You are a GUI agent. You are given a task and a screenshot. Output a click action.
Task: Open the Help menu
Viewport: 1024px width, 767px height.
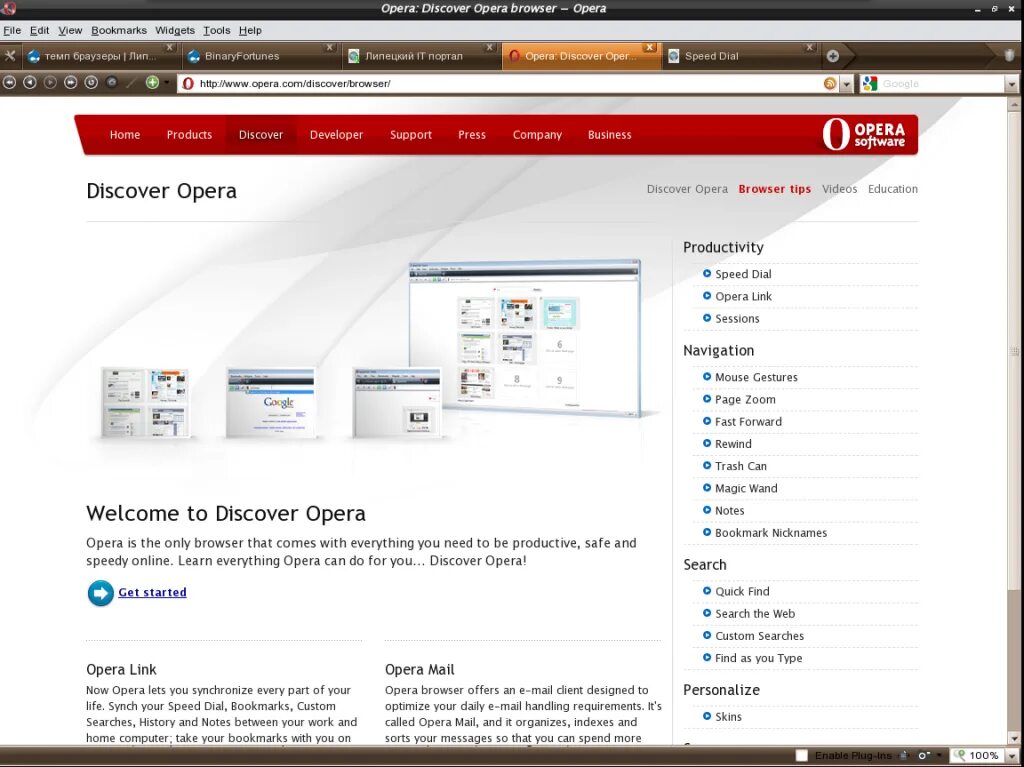(250, 30)
